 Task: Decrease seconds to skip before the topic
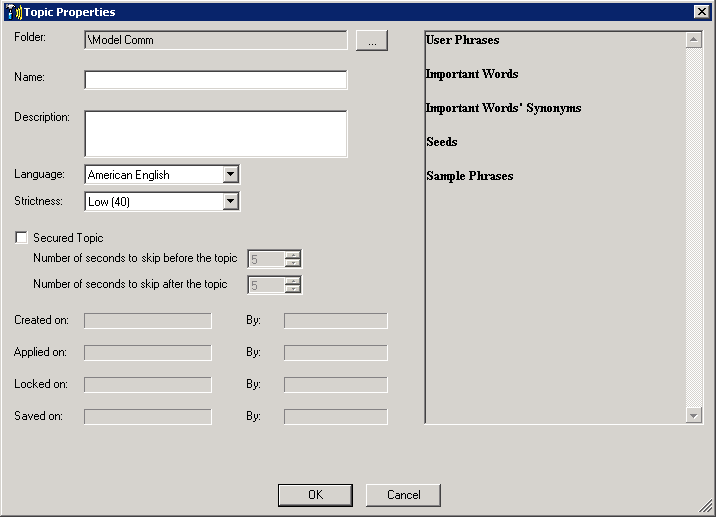pos(293,264)
